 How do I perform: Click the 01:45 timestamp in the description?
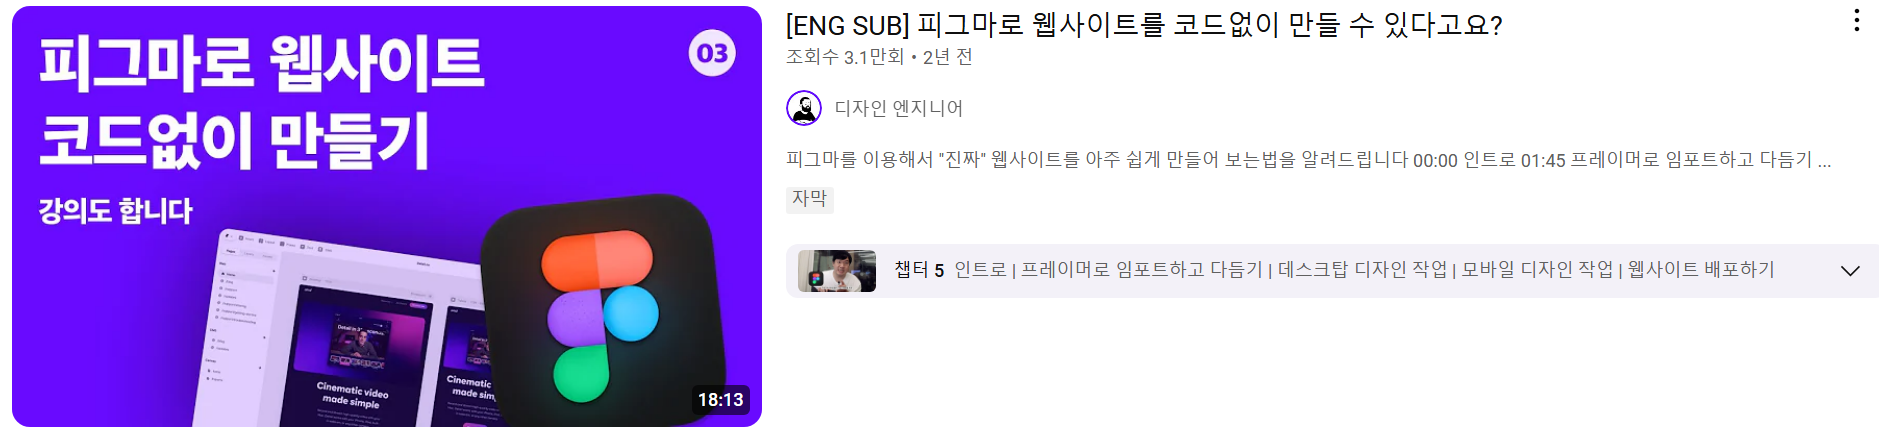1542,160
